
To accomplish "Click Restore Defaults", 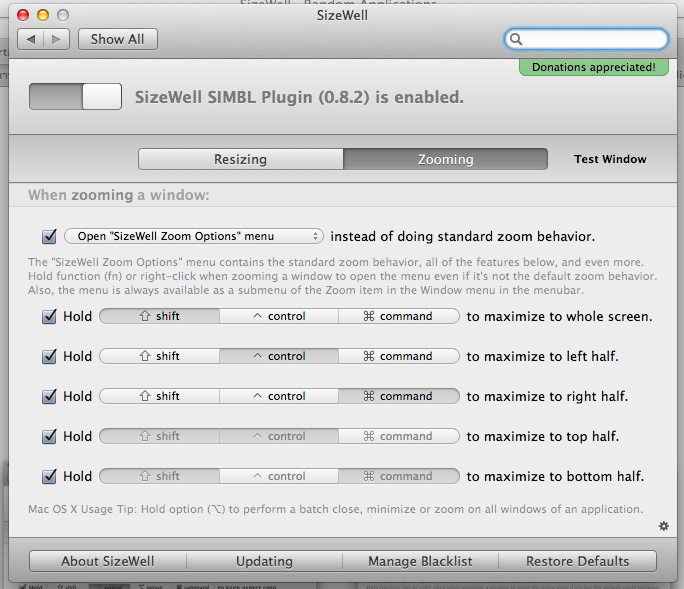I will pos(578,561).
